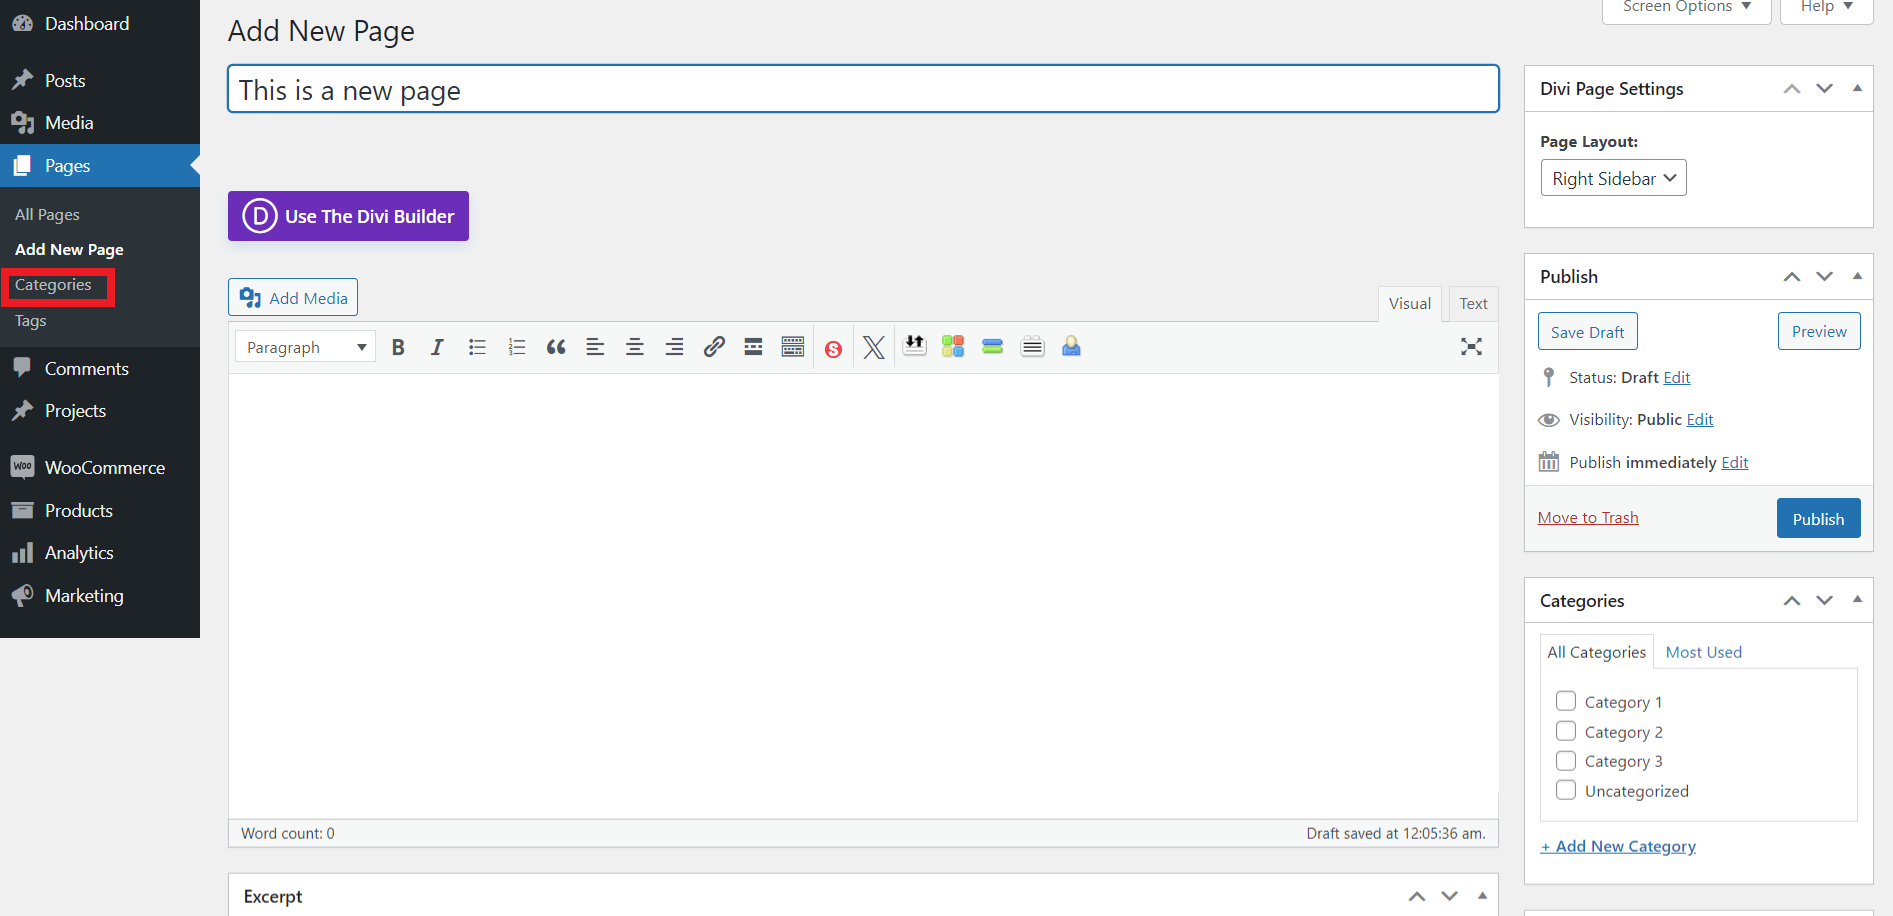Check the Uncategorized checkbox
This screenshot has height=916, width=1893.
tap(1566, 790)
